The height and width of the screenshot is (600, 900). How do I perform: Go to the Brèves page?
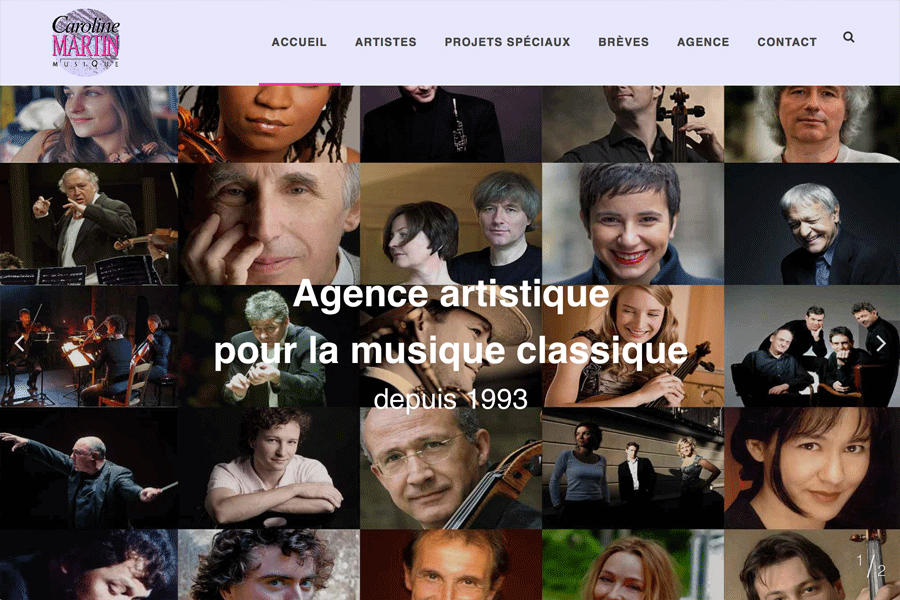pos(623,42)
